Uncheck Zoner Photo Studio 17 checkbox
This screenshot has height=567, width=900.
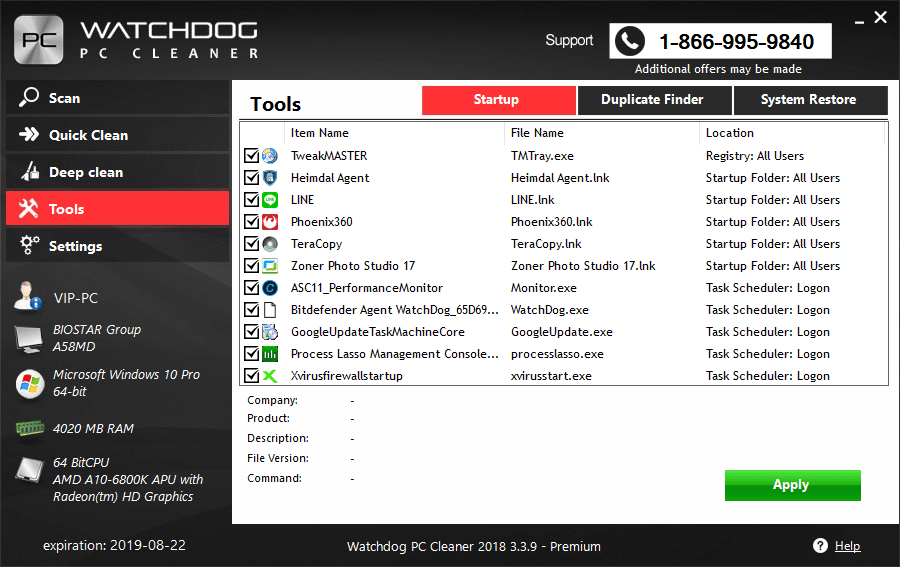[251, 266]
